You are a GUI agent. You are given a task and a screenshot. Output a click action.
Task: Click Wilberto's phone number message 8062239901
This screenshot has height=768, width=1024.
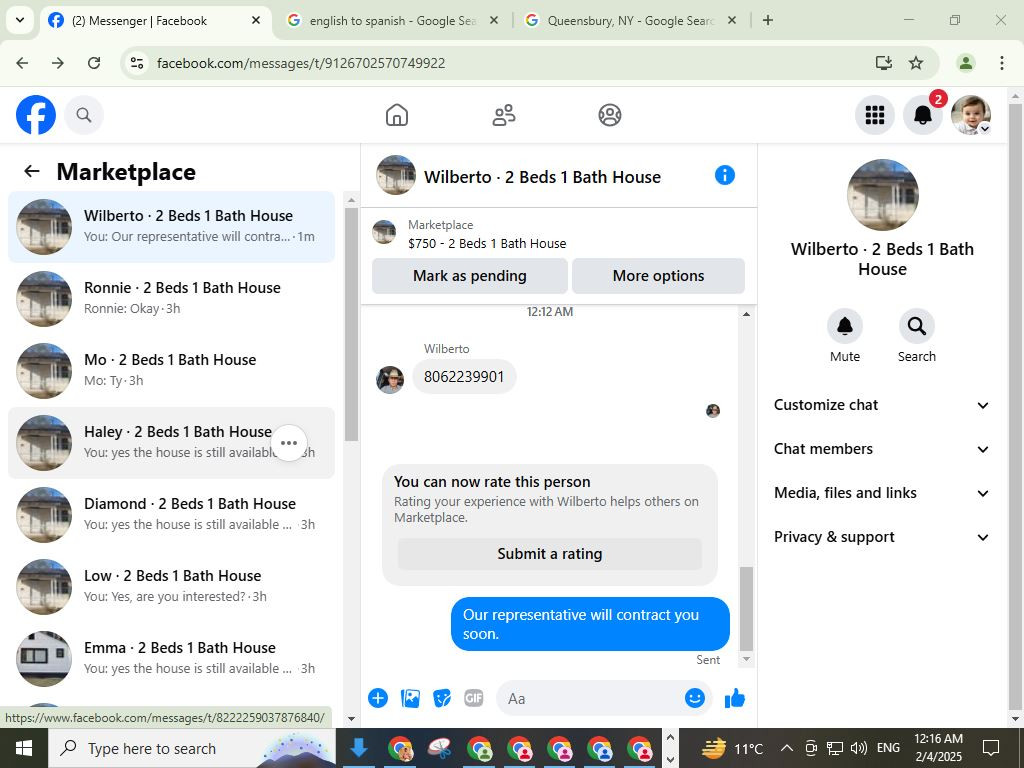464,377
